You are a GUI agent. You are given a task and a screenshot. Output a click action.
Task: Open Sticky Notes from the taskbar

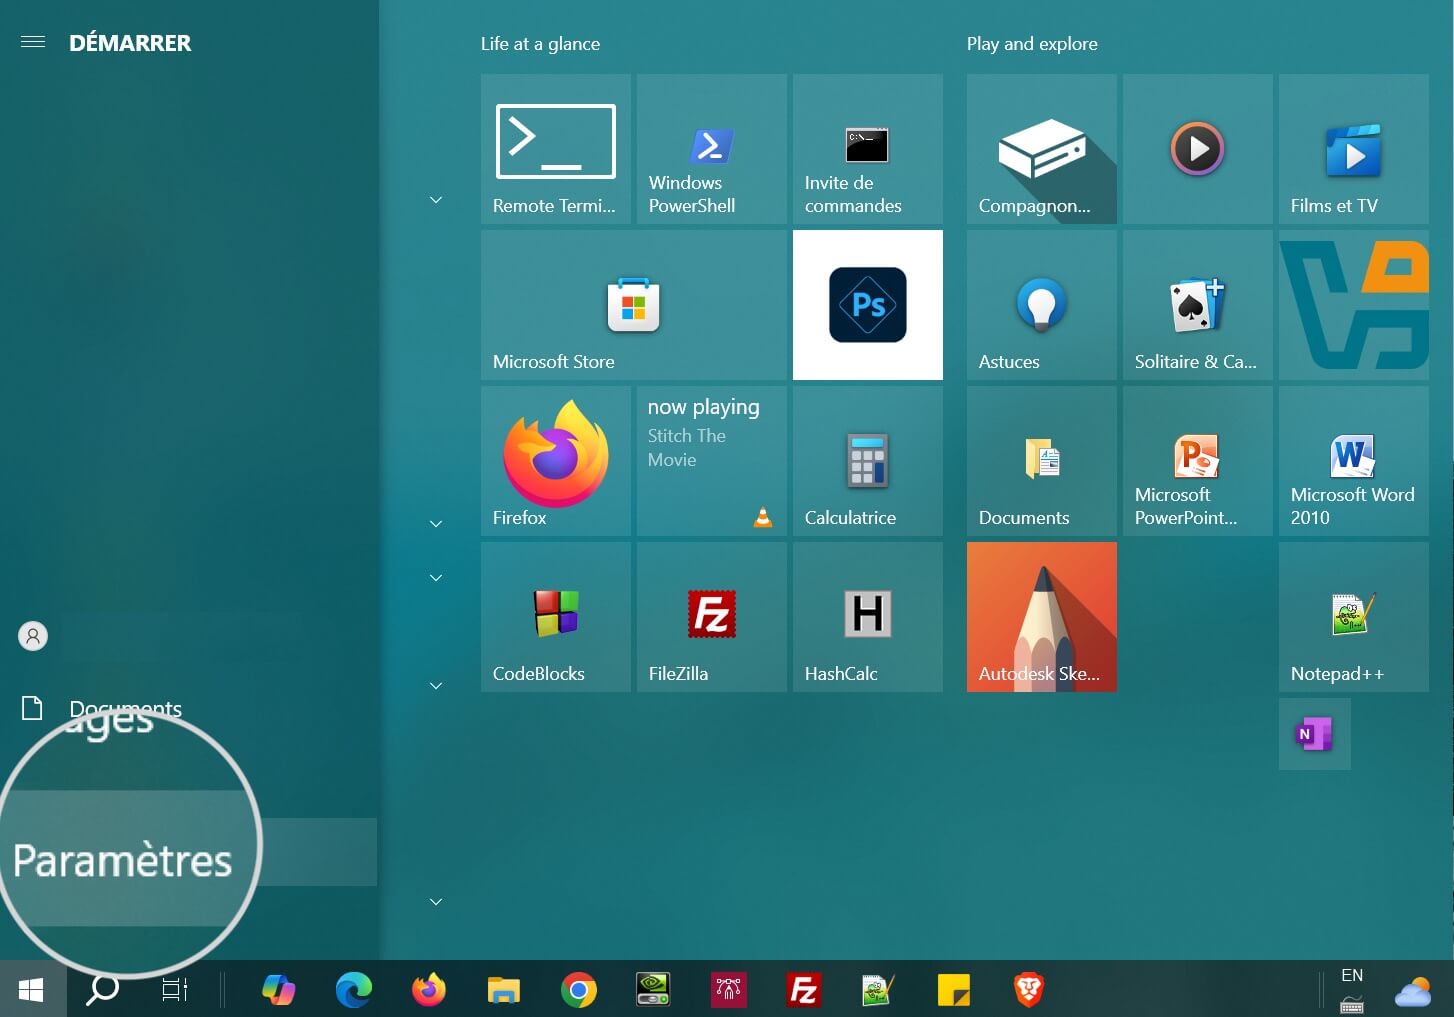point(954,990)
